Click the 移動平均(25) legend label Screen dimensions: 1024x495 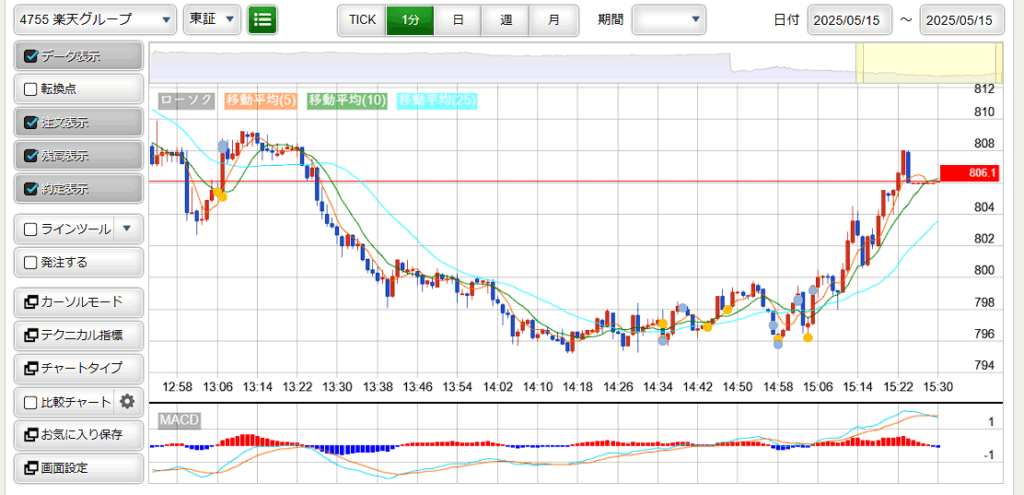438,100
